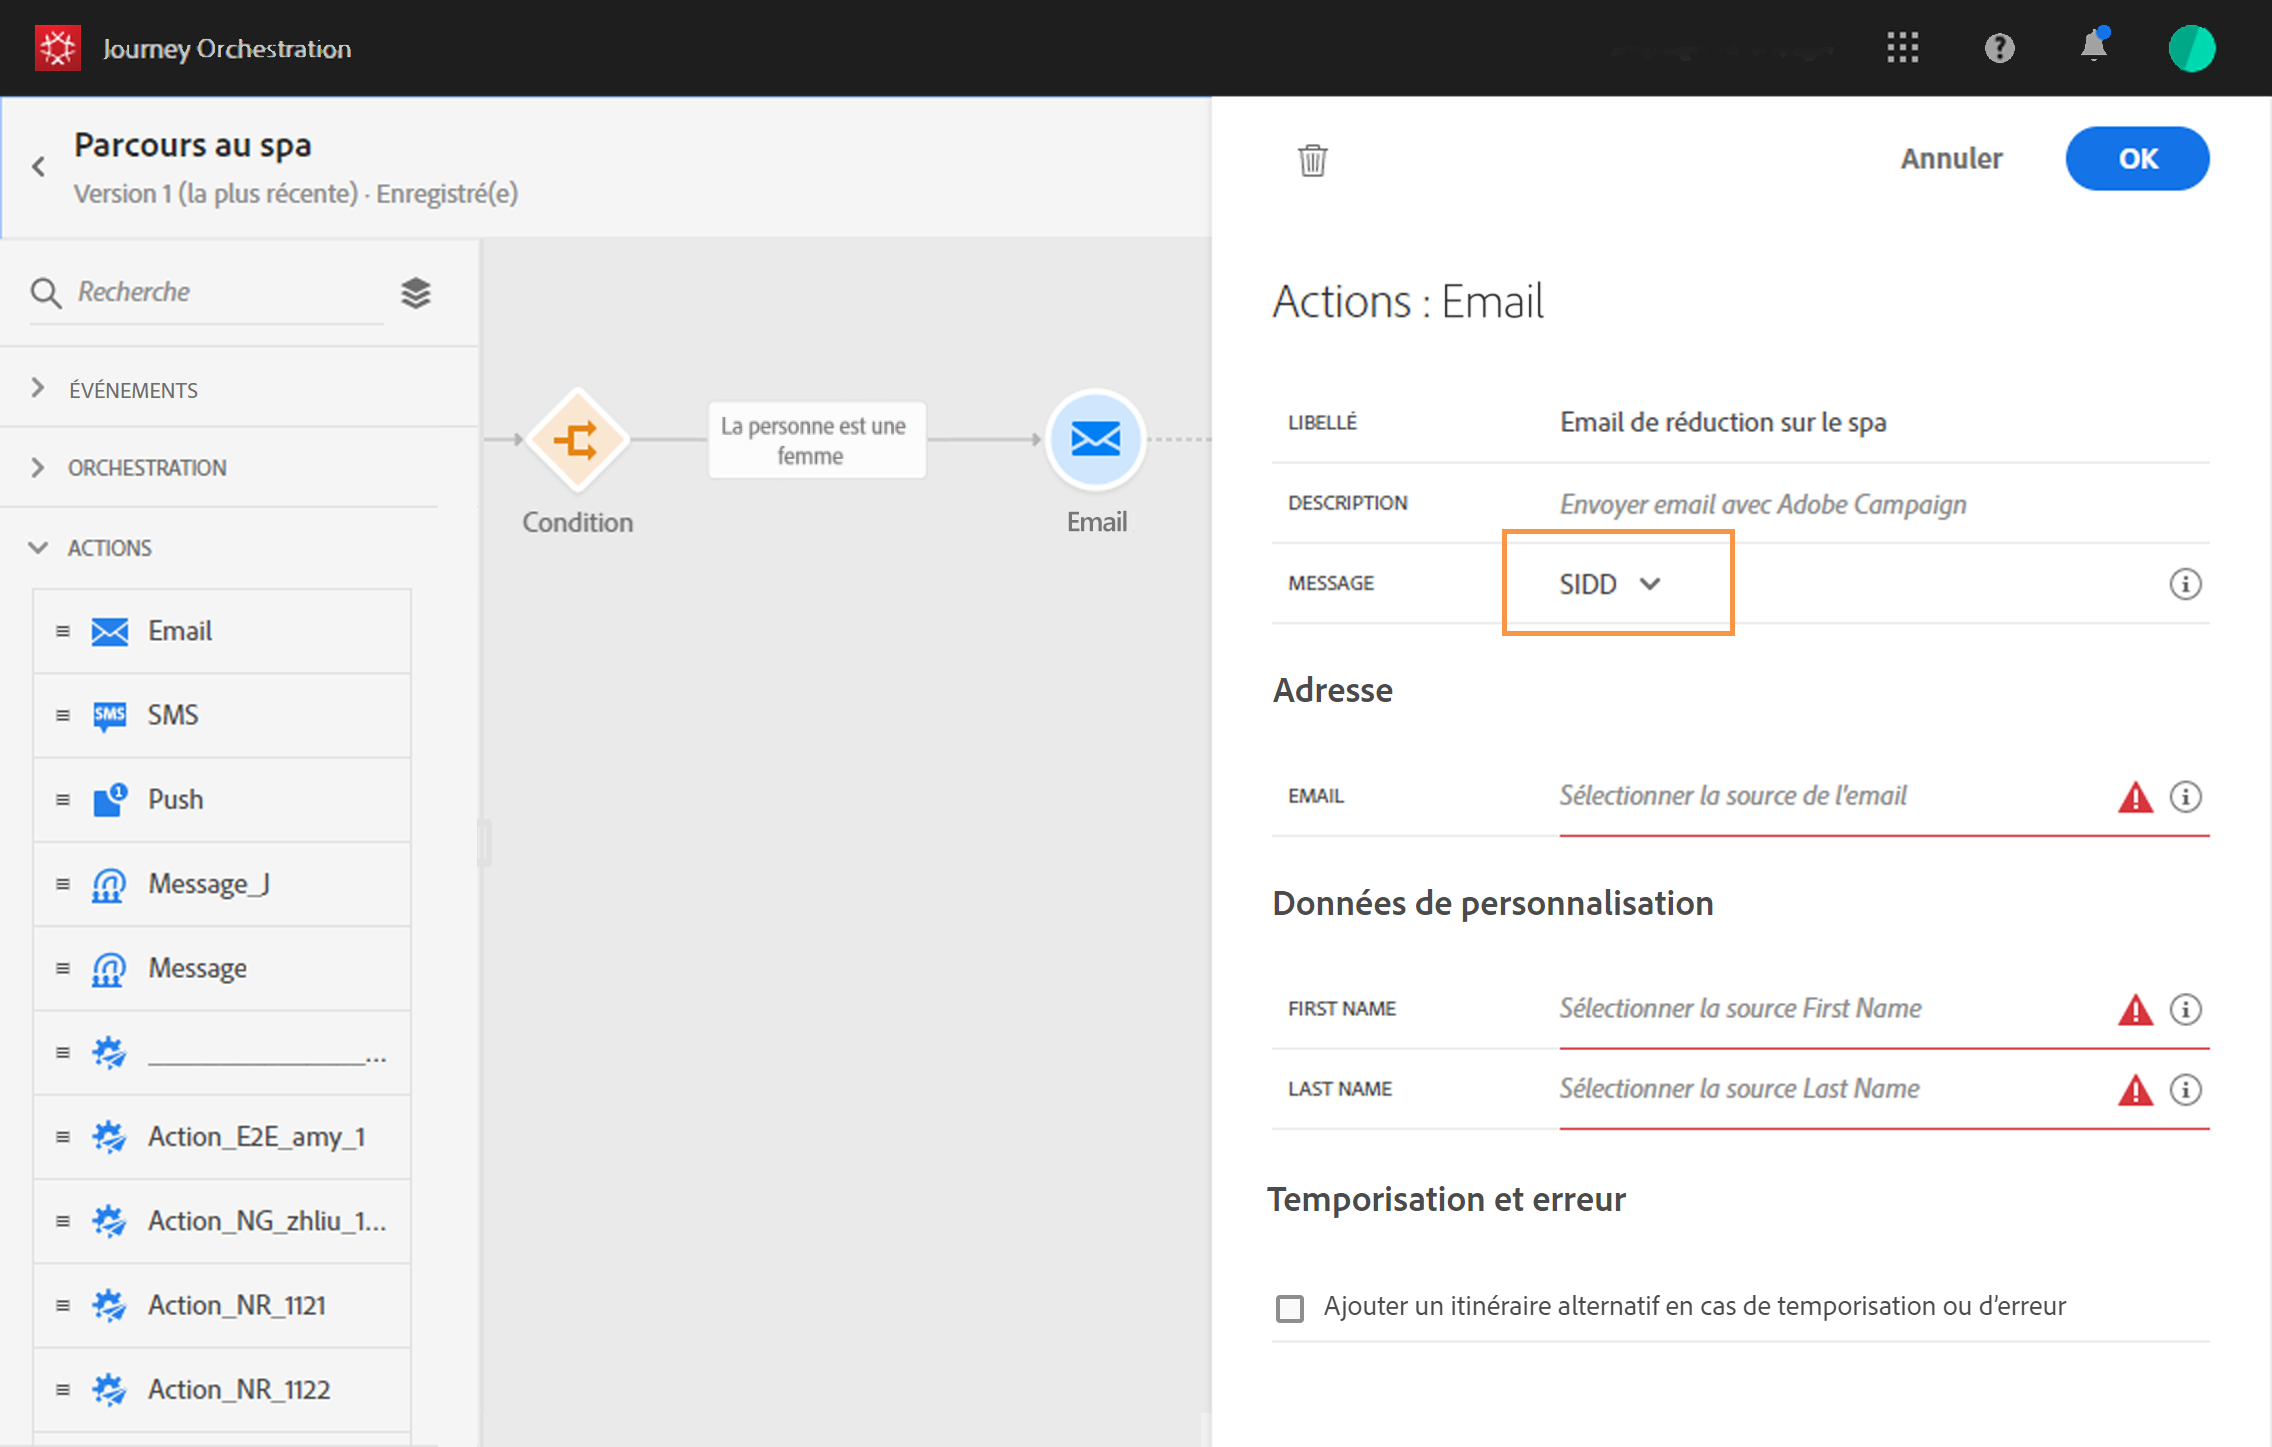Confirm with the OK button

click(x=2137, y=159)
